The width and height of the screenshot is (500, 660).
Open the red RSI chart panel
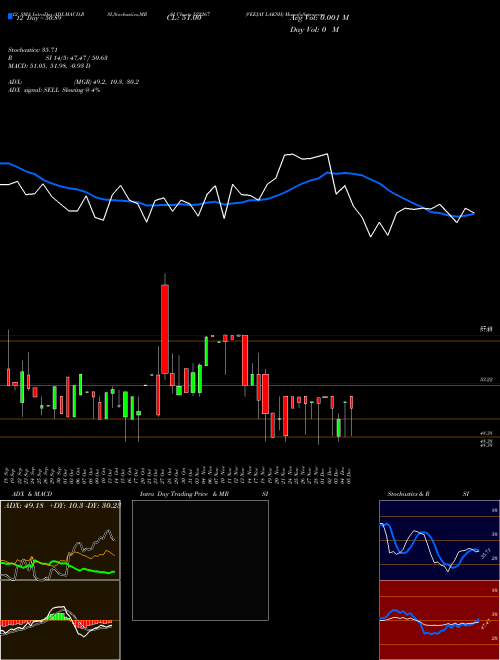pyautogui.click(x=439, y=620)
